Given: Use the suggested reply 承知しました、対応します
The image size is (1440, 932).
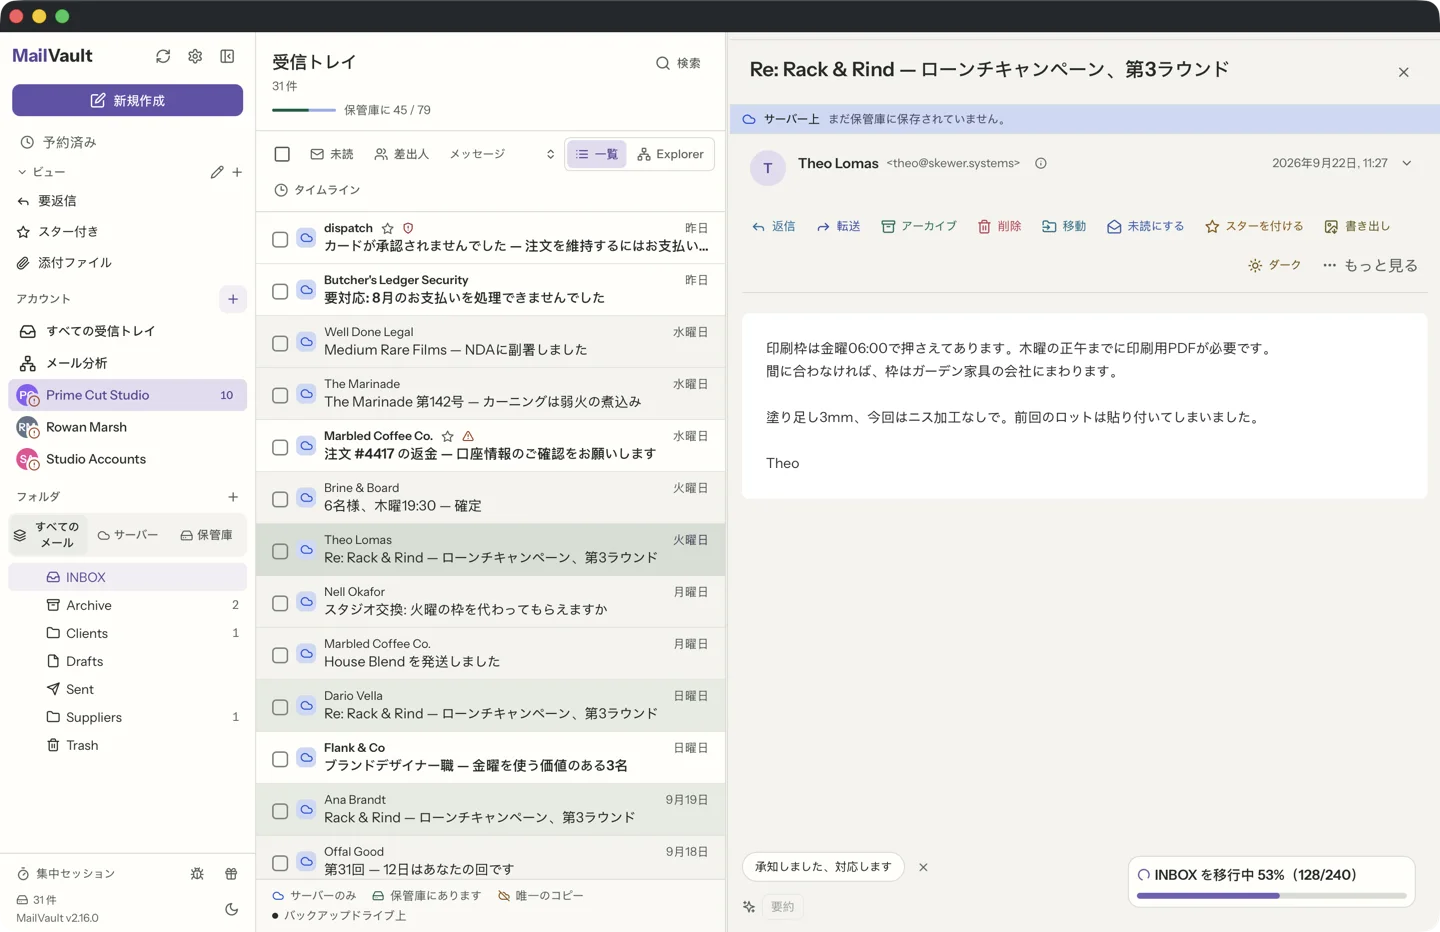Looking at the screenshot, I should click(823, 867).
